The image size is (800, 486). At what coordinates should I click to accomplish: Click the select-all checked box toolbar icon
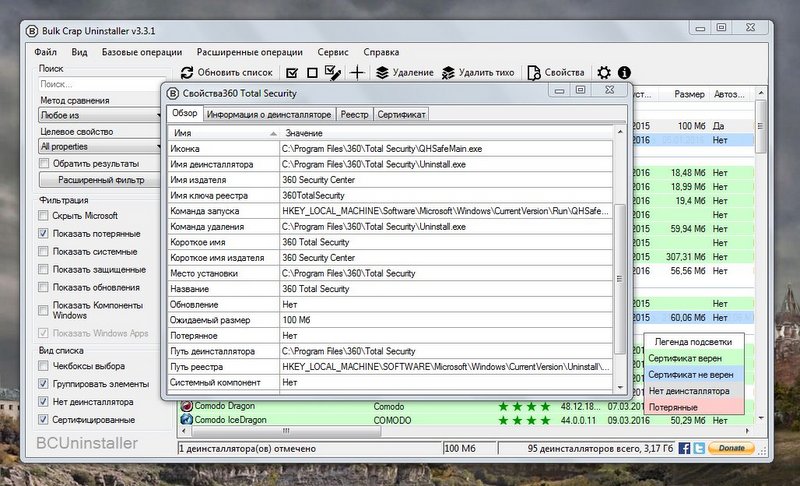point(292,73)
